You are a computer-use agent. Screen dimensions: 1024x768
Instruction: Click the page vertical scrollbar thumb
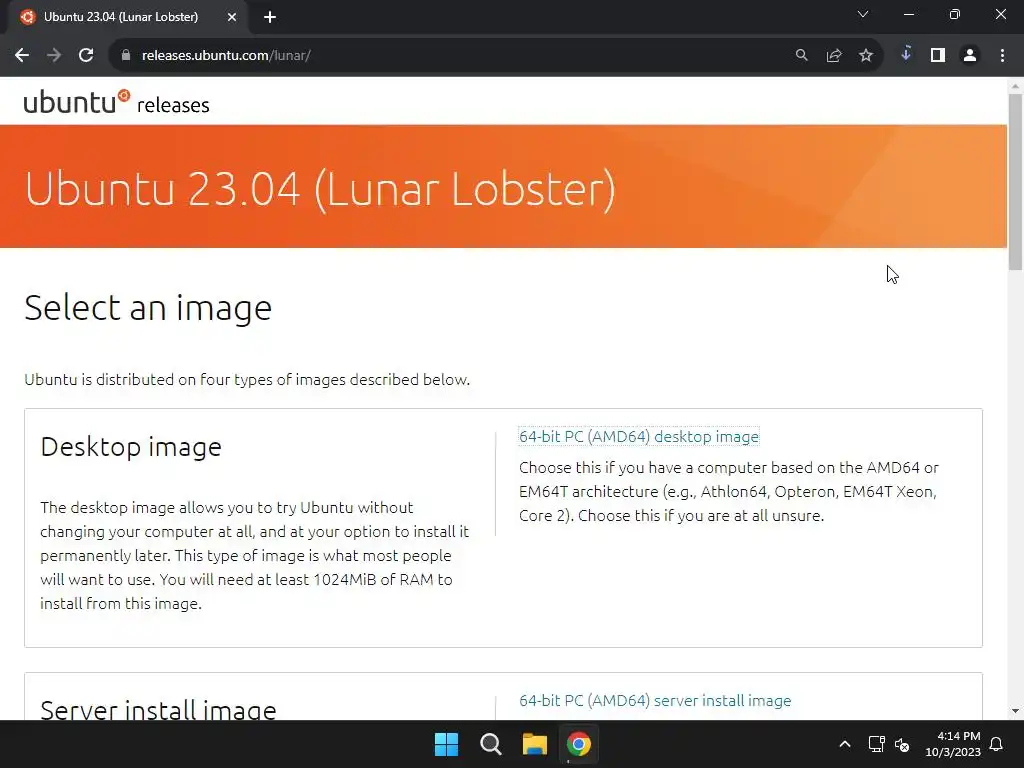pos(1015,182)
